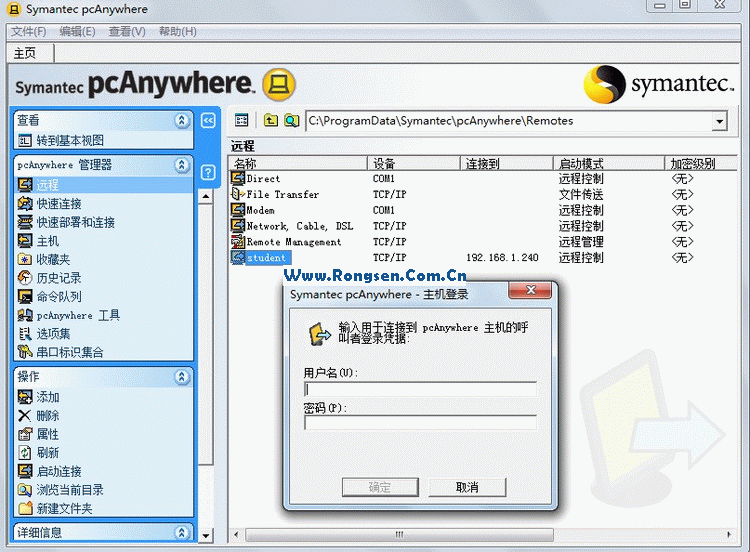Collapse the 操作 actions panel
Image resolution: width=750 pixels, height=552 pixels.
coord(182,377)
